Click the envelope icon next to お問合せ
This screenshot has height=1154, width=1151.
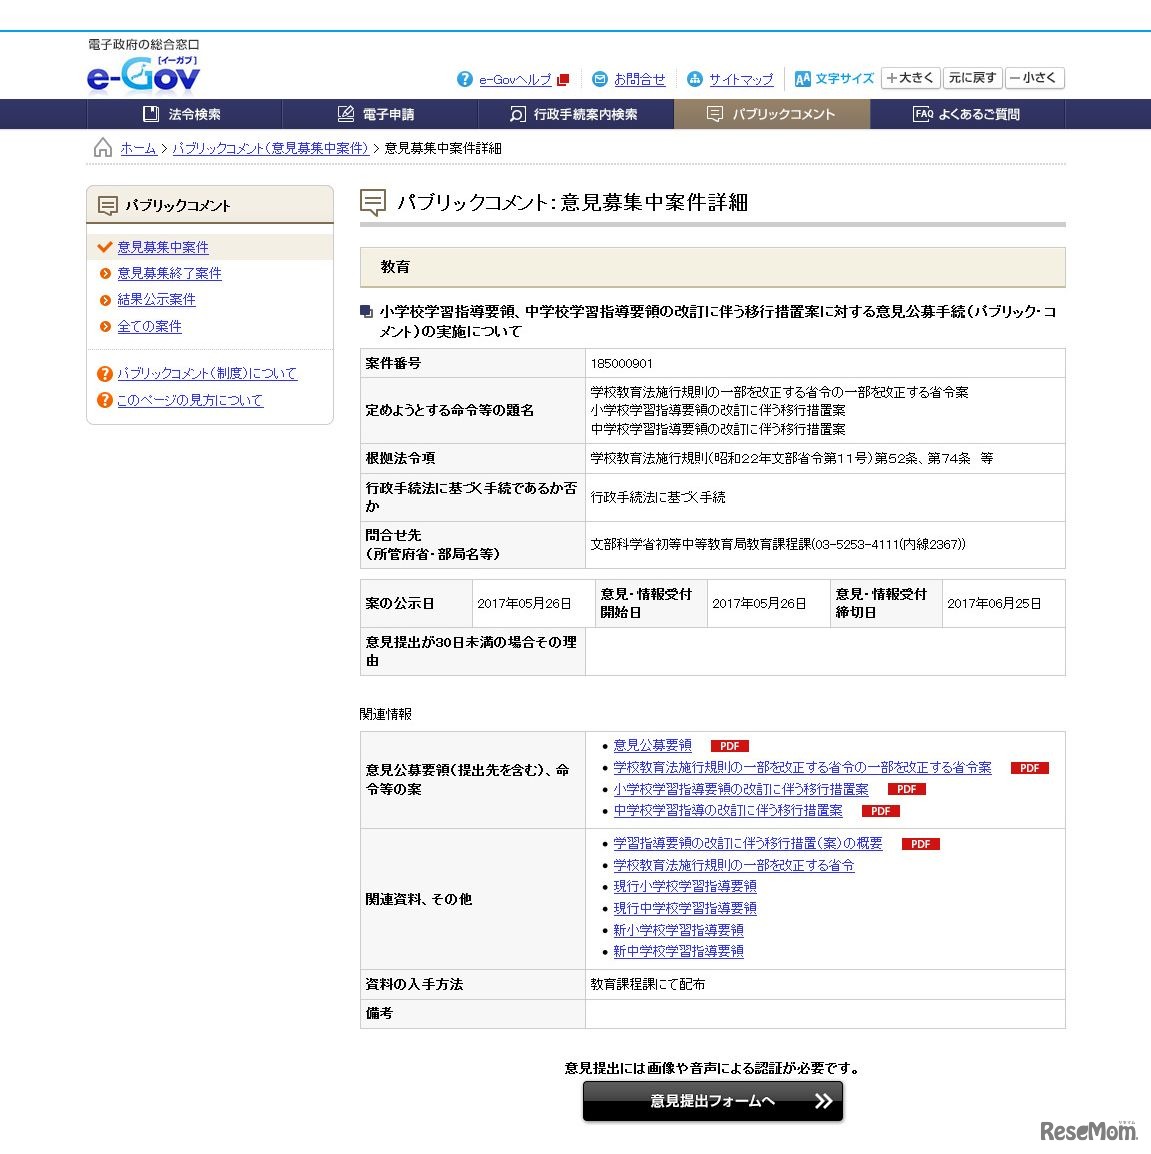point(600,78)
